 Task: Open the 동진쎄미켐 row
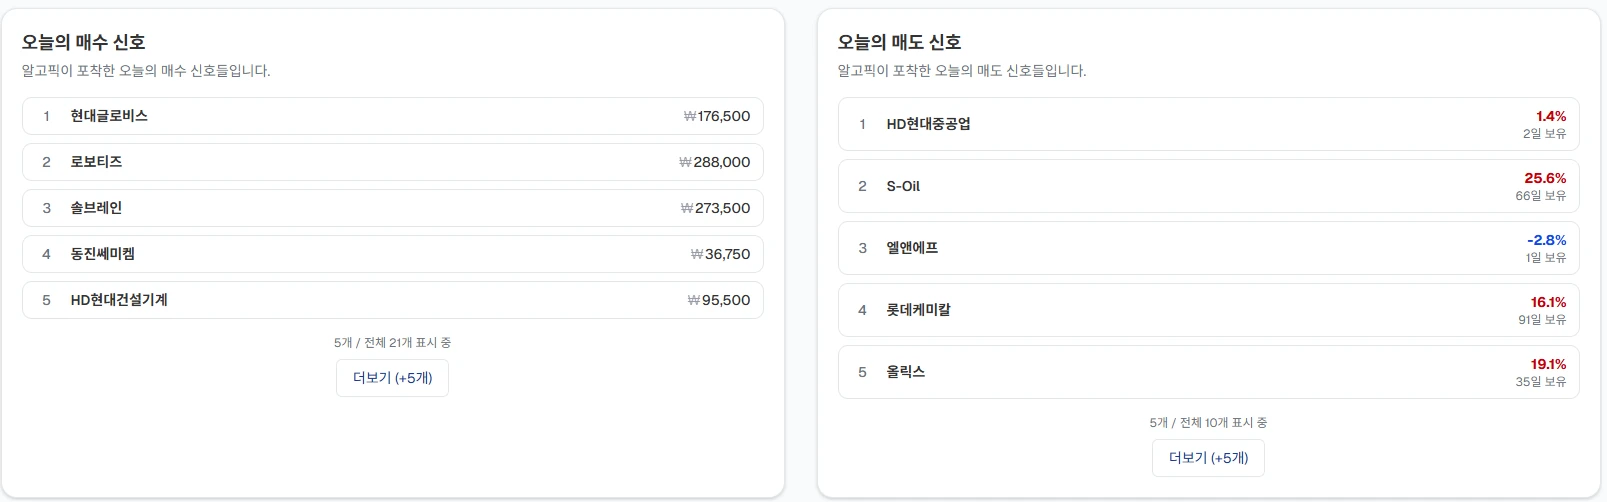[x=102, y=254]
